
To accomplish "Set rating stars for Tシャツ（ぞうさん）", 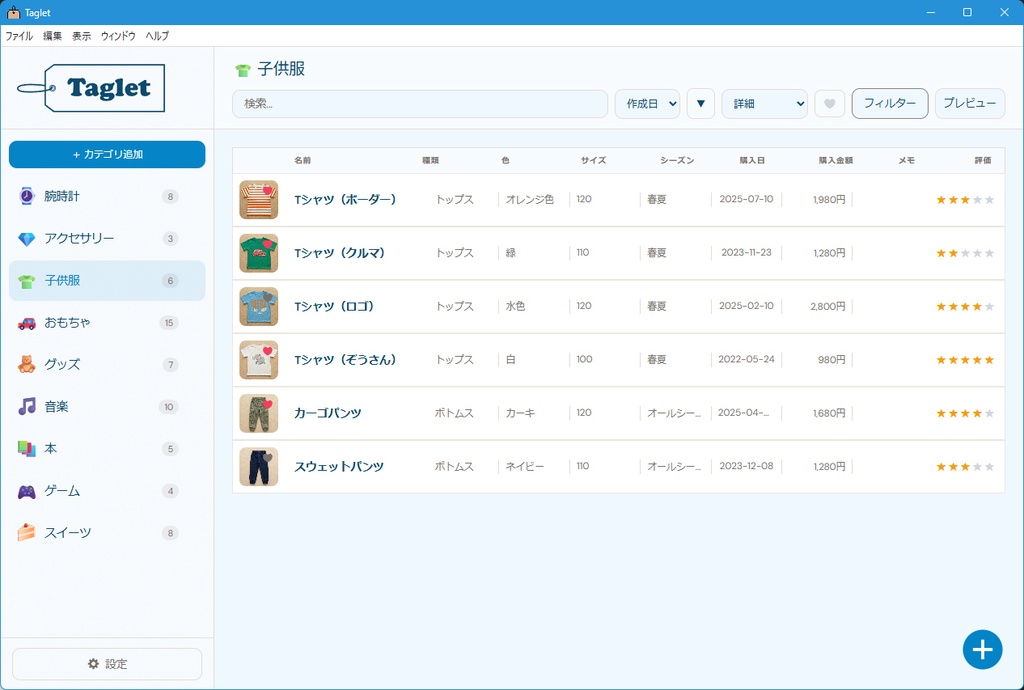I will pyautogui.click(x=965, y=360).
